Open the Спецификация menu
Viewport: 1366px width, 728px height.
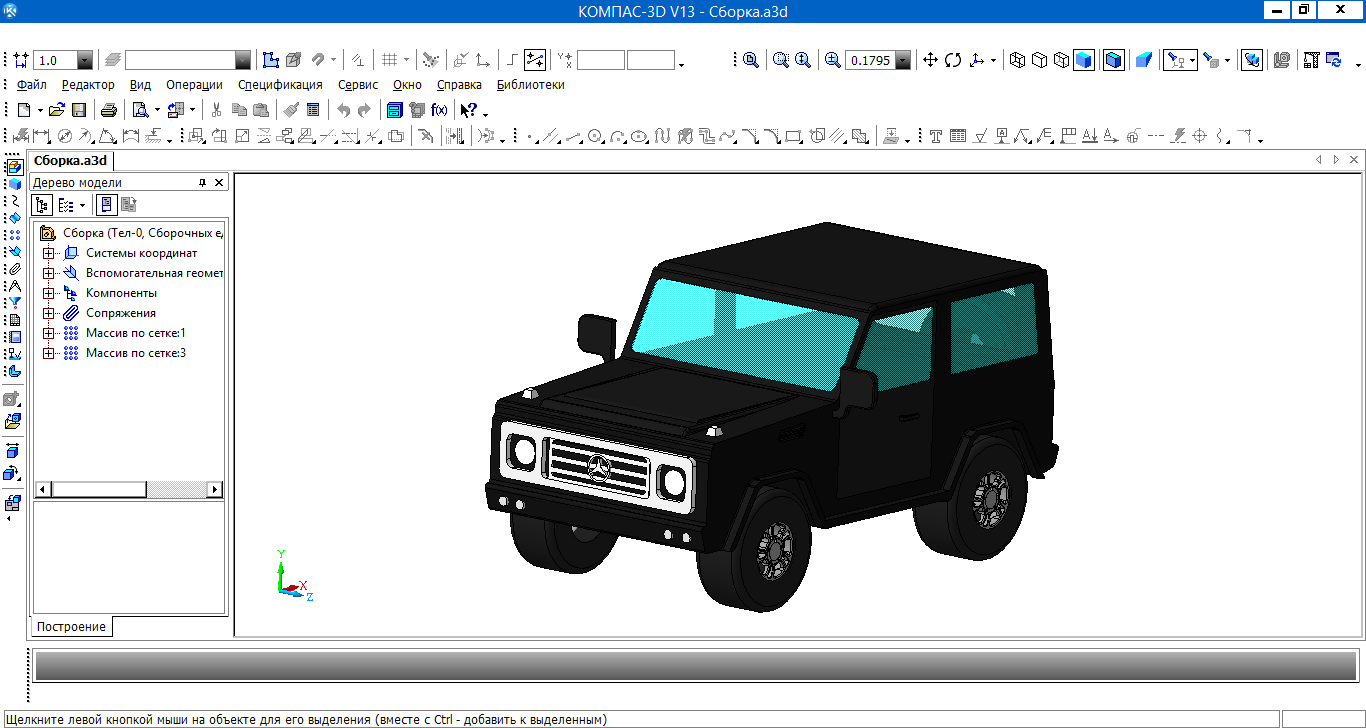click(280, 85)
